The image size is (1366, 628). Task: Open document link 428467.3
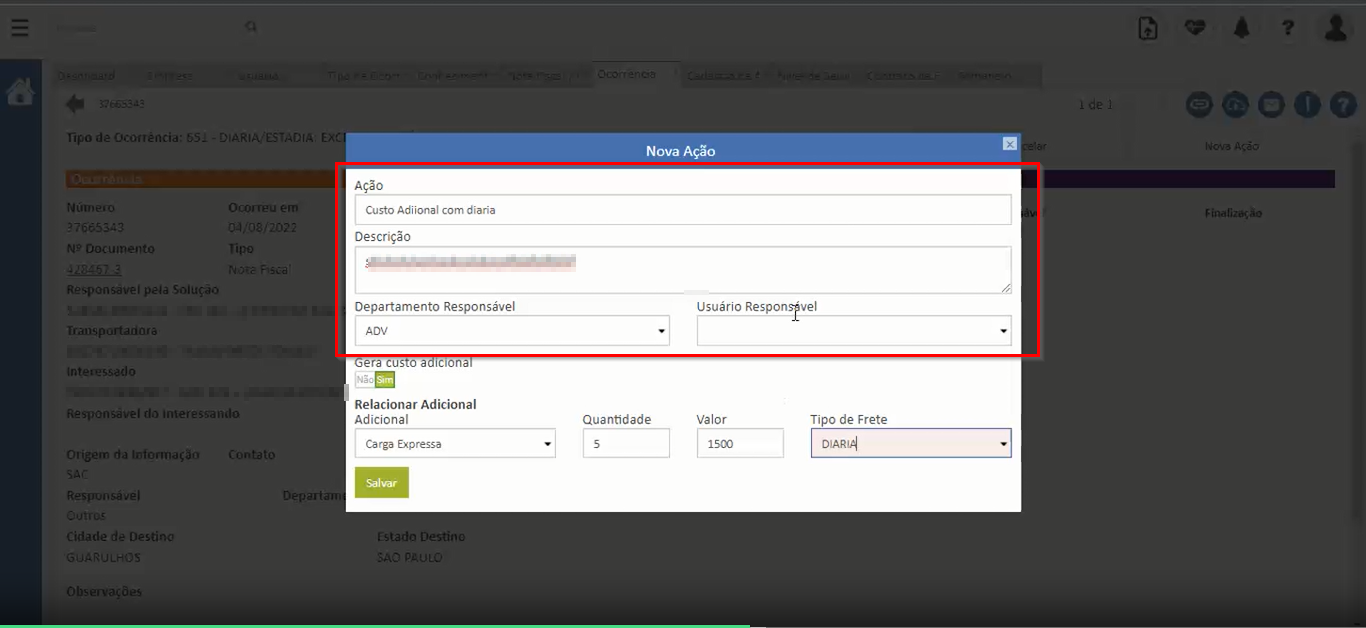(94, 269)
